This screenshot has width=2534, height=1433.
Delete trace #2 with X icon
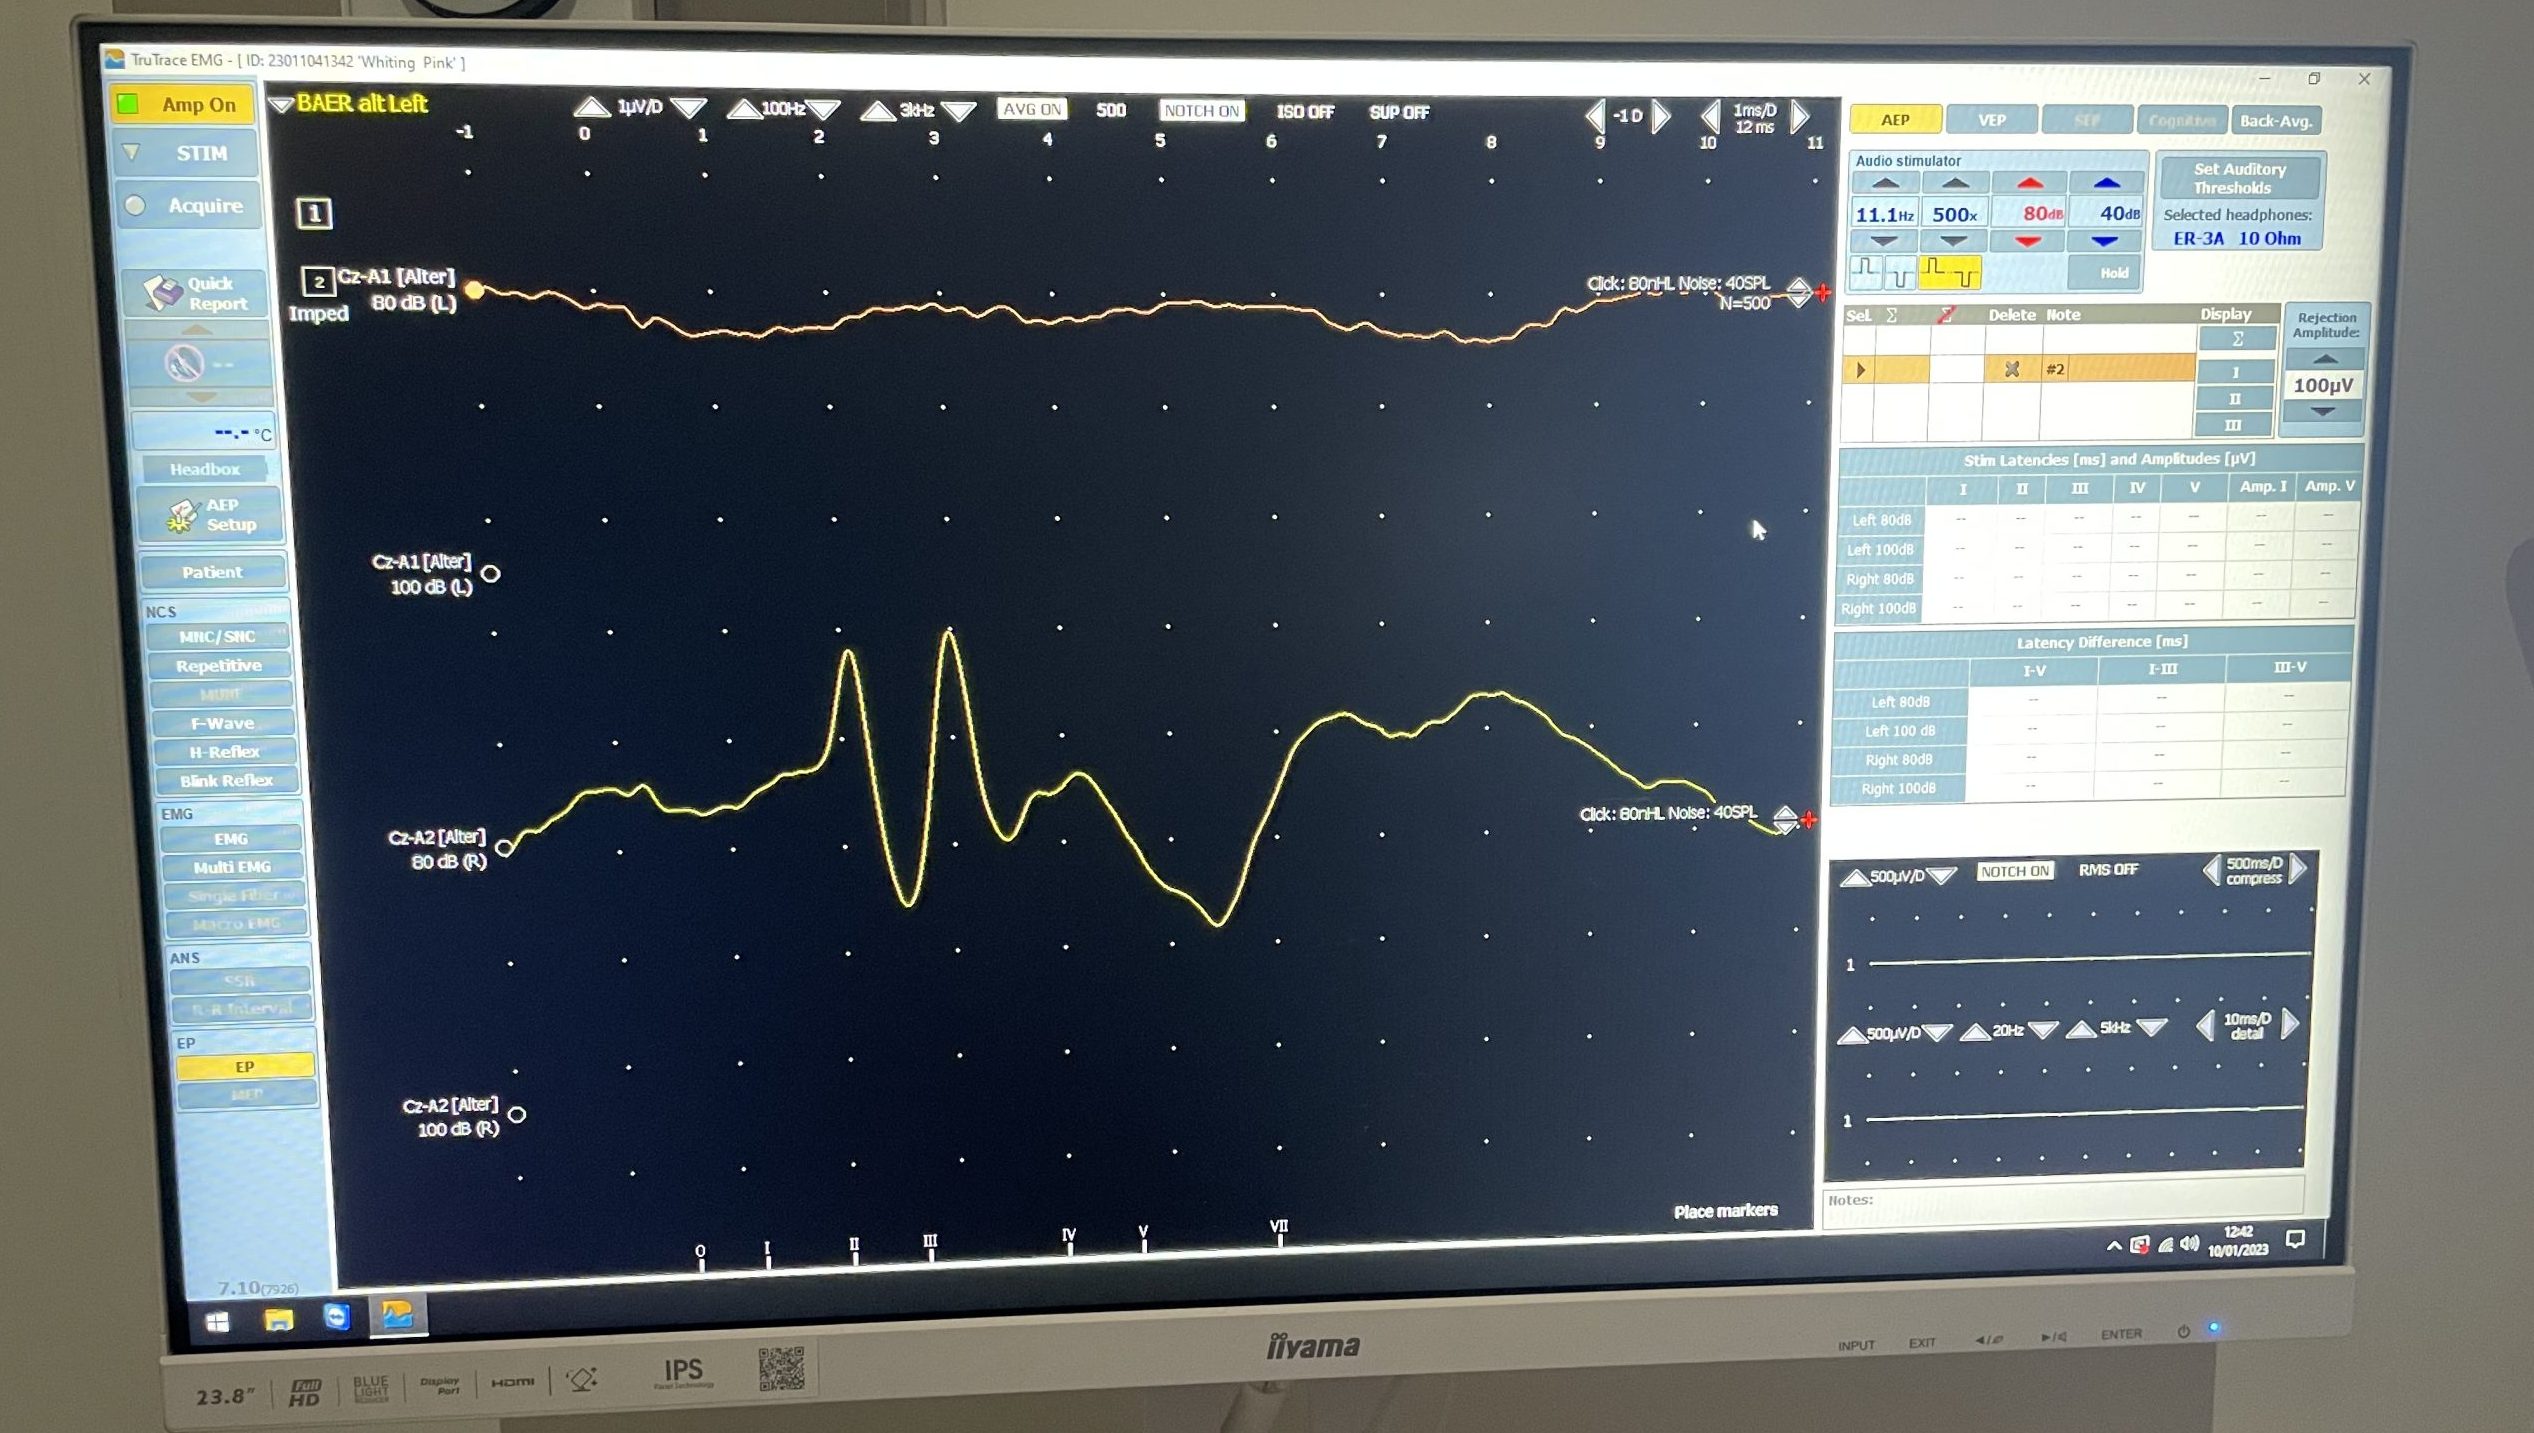pos(2012,369)
